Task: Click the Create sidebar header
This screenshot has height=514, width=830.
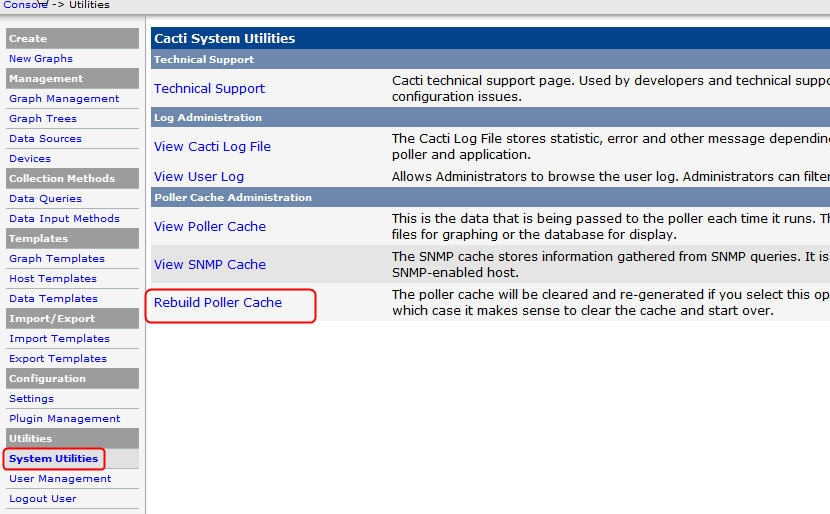Action: pyautogui.click(x=73, y=39)
